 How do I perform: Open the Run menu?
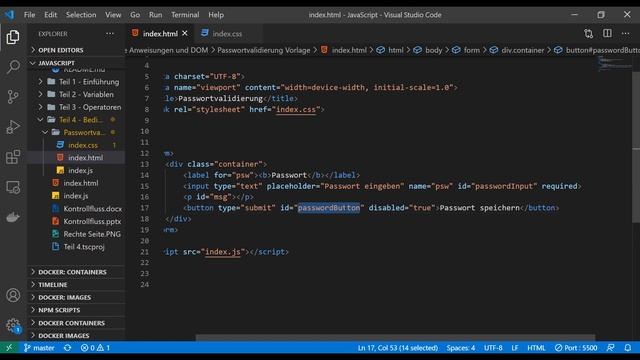click(156, 15)
